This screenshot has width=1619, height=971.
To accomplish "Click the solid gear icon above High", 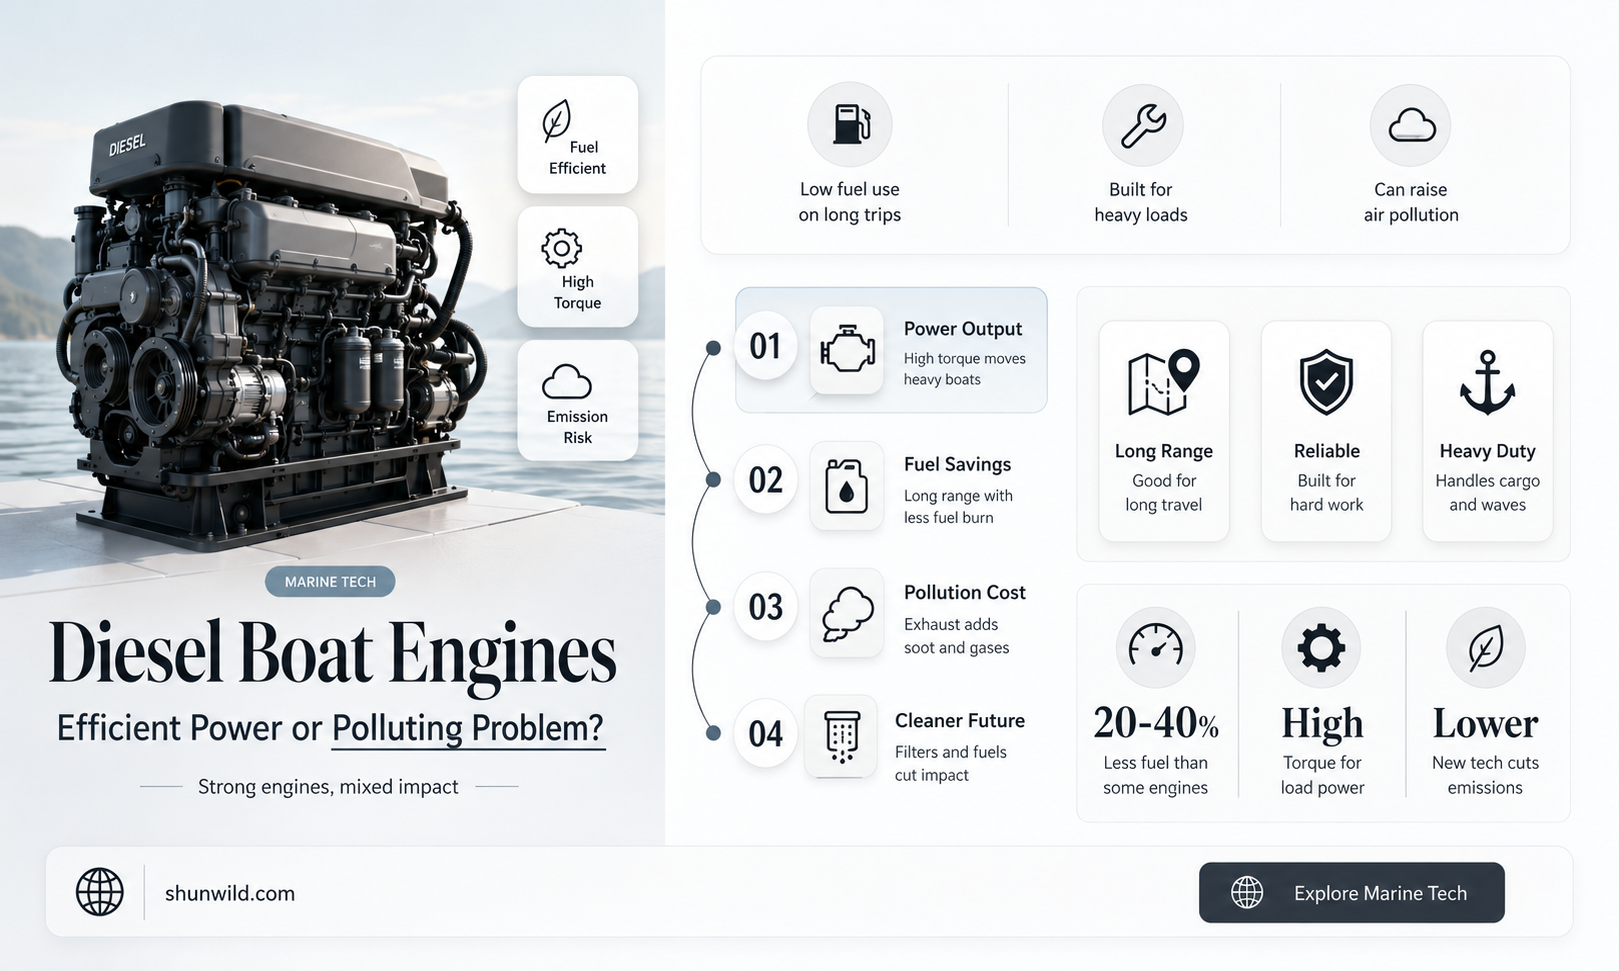I will point(1321,647).
